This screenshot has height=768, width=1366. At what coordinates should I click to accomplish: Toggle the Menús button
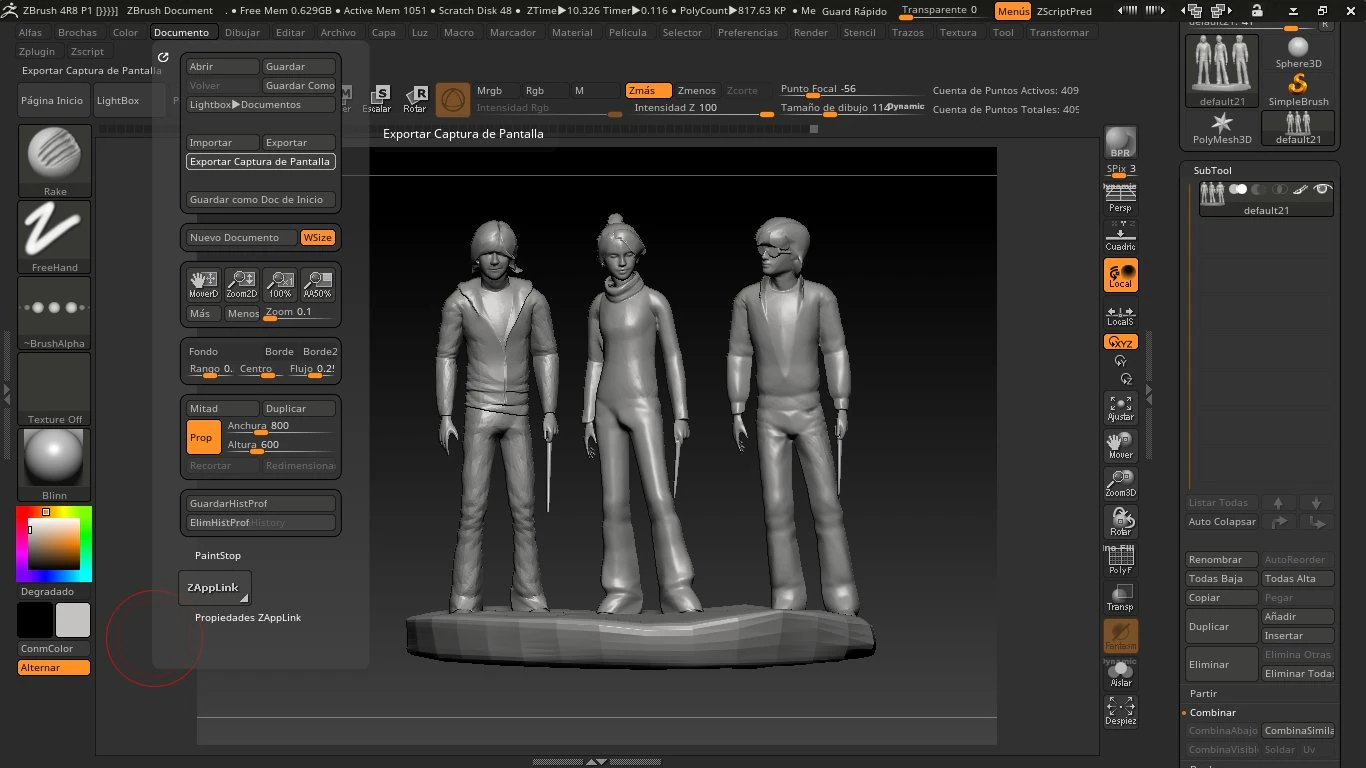click(1013, 11)
